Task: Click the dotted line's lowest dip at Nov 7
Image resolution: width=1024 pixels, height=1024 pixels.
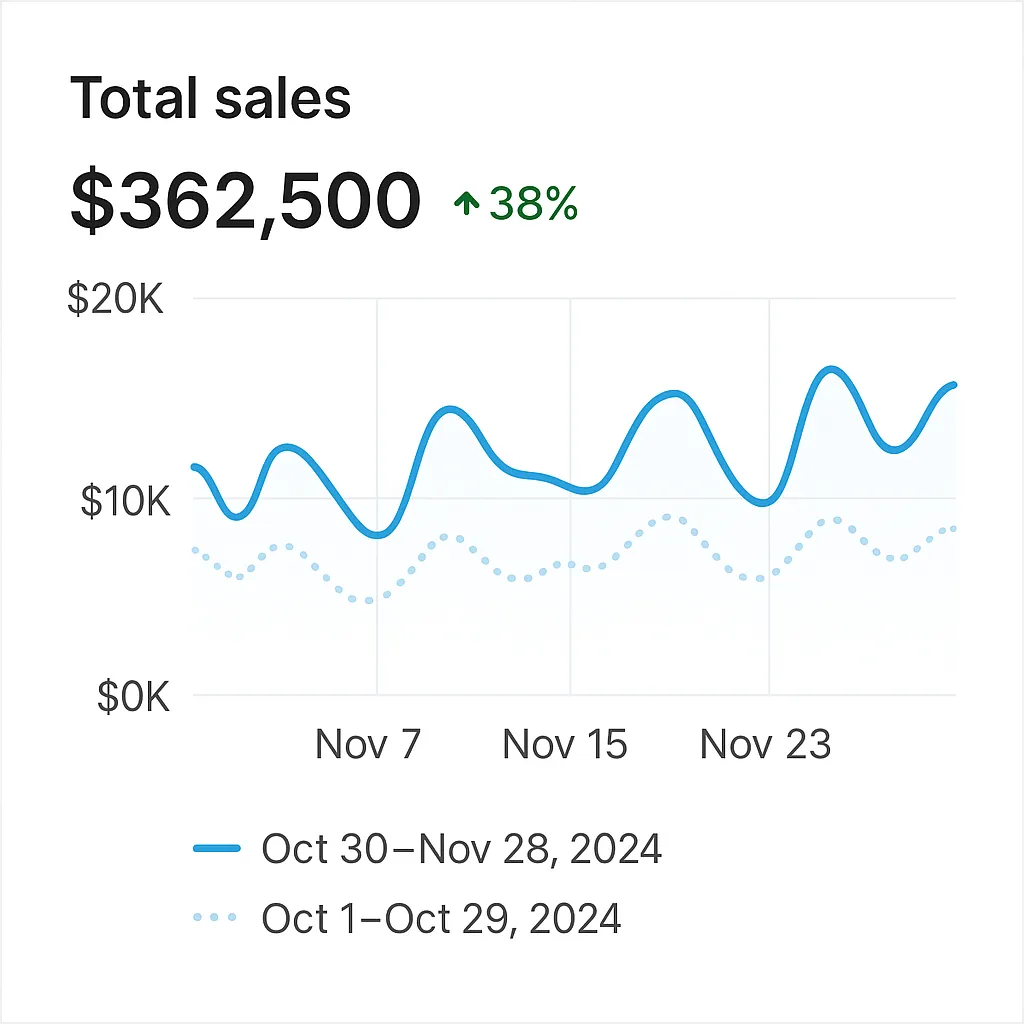Action: pyautogui.click(x=370, y=600)
